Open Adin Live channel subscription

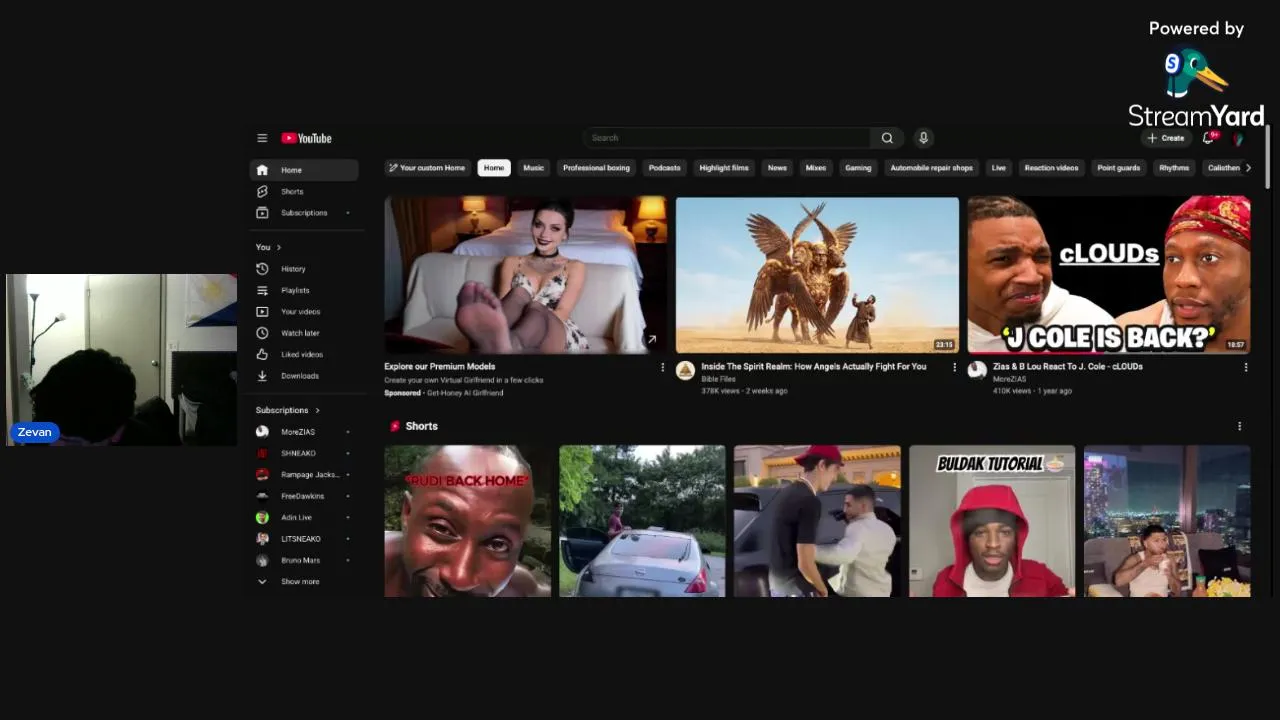tap(304, 518)
